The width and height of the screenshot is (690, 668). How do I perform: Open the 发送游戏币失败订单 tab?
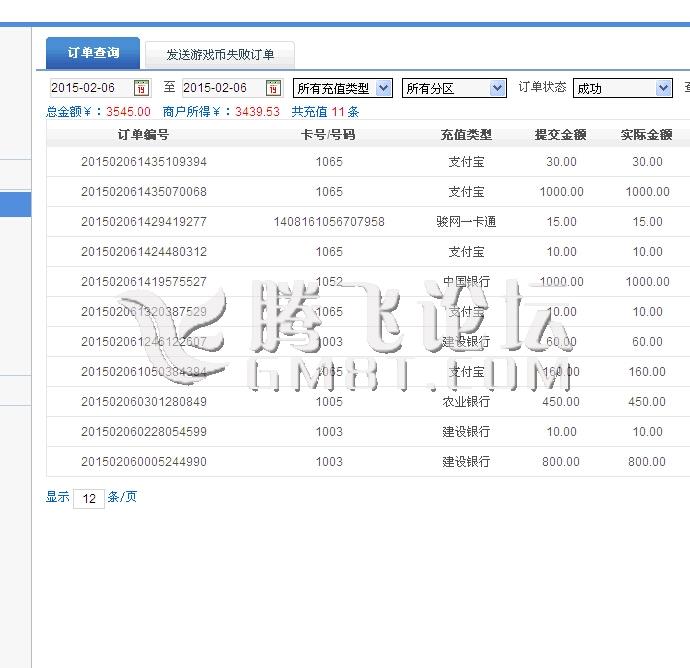click(x=220, y=55)
